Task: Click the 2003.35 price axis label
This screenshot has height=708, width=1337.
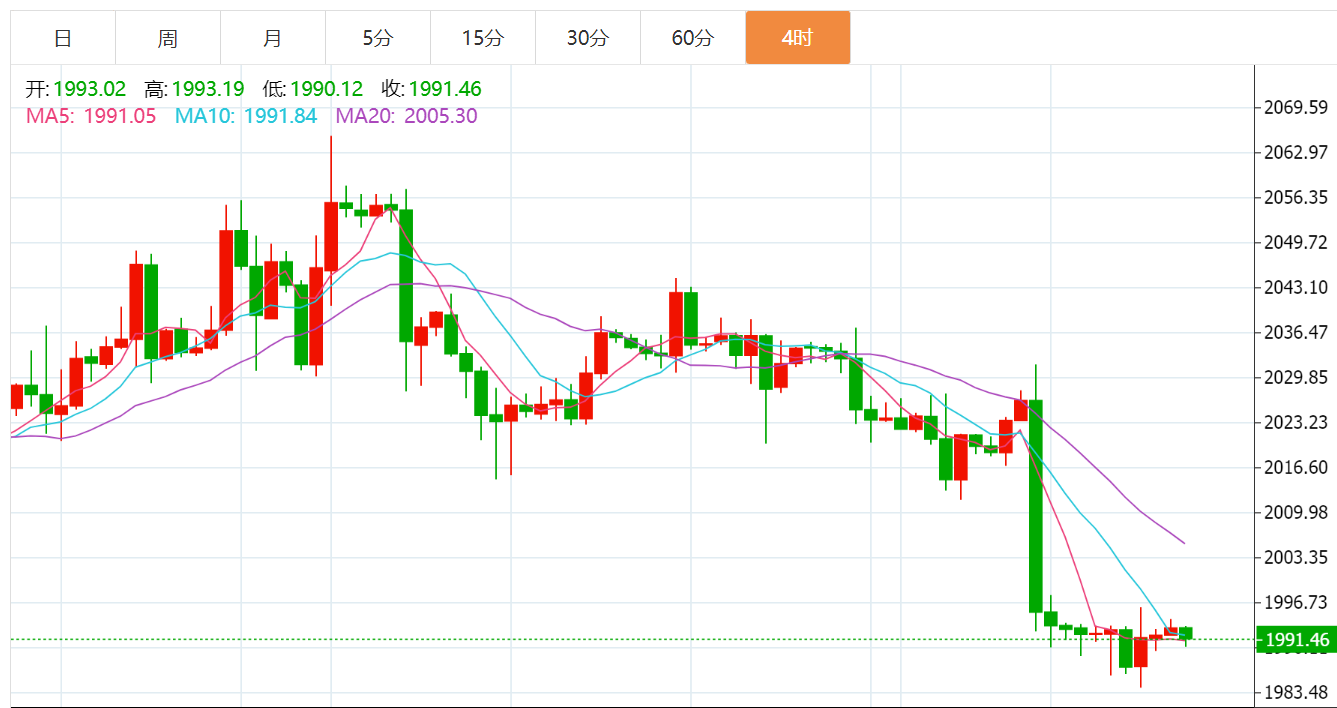Action: (1297, 558)
